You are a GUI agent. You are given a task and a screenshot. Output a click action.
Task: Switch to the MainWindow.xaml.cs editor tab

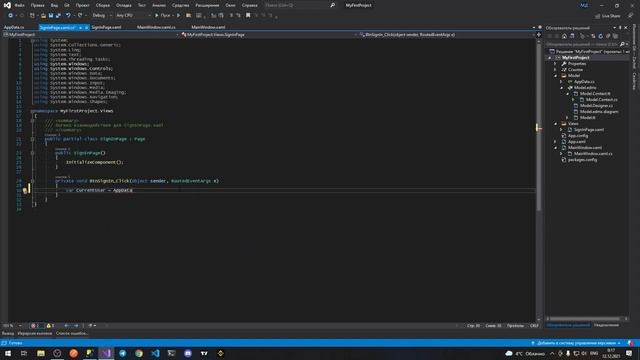point(156,27)
